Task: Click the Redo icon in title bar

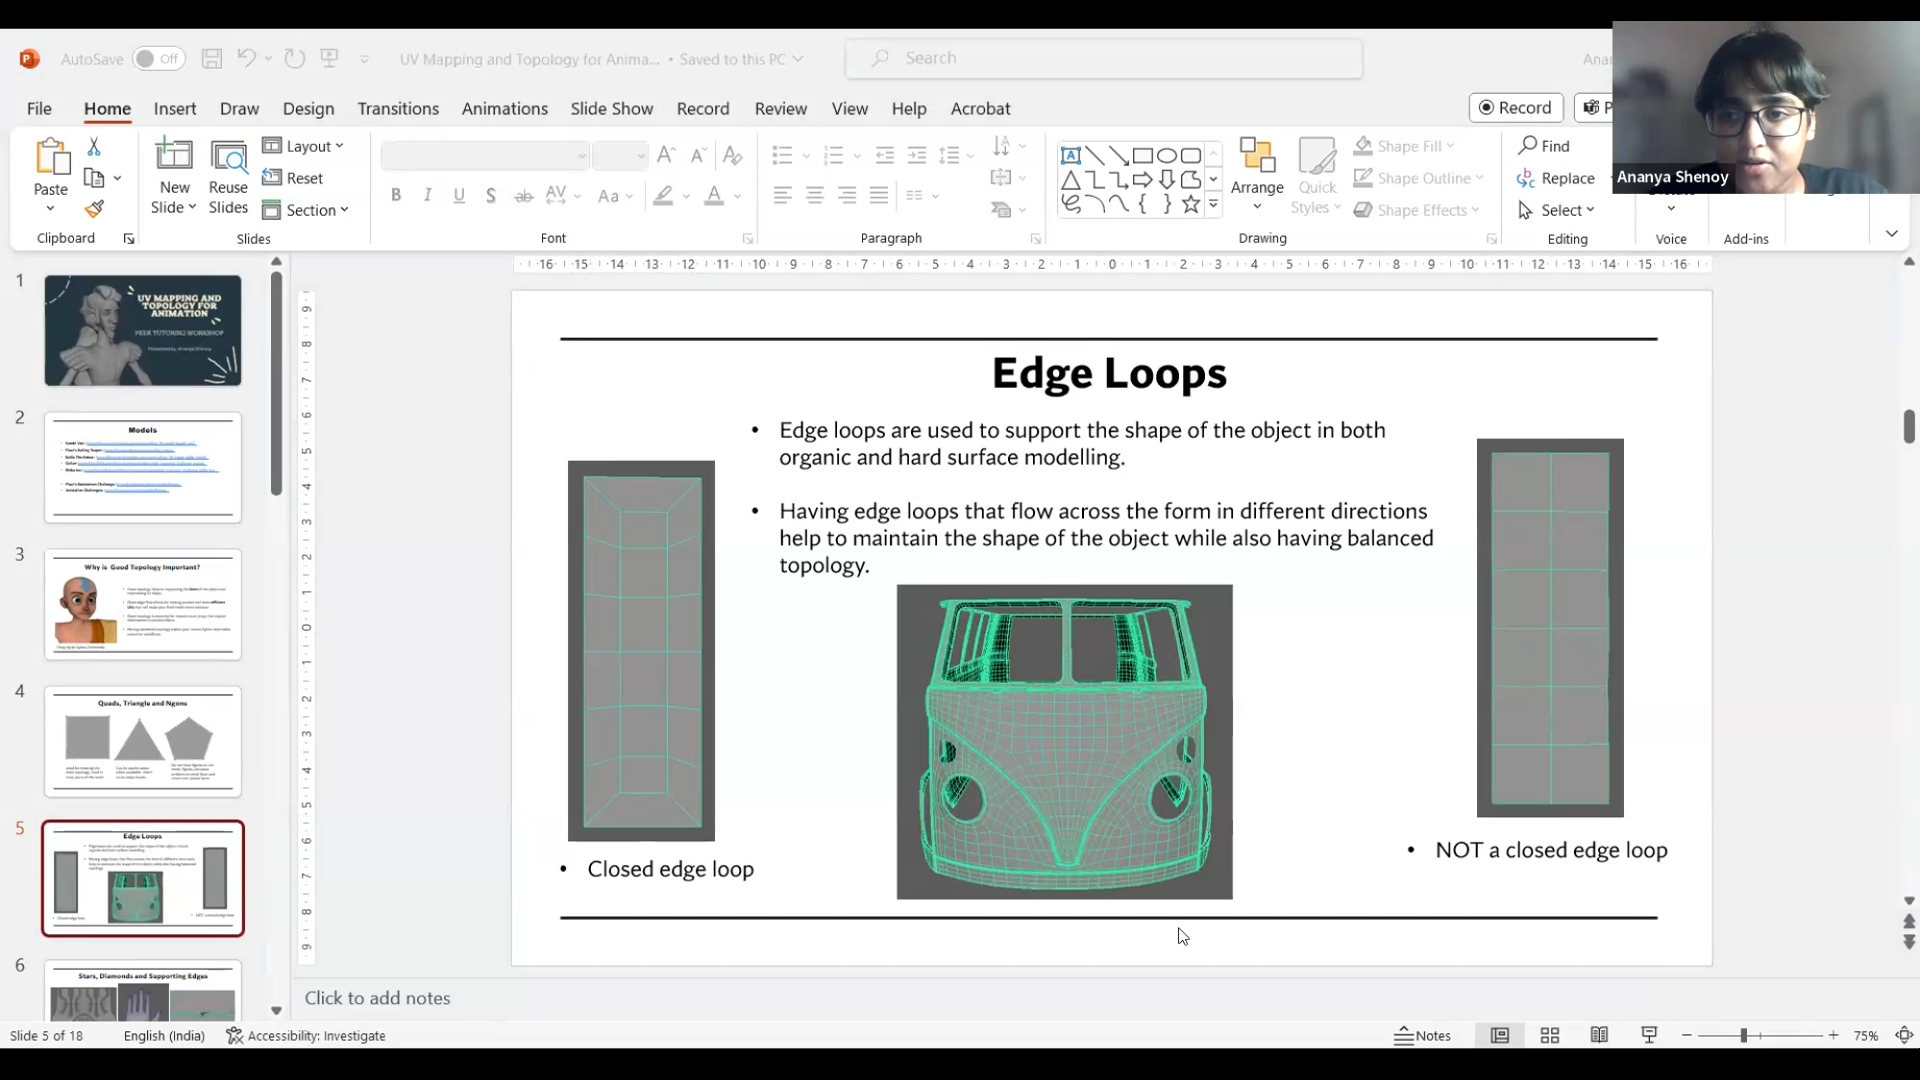Action: [294, 59]
